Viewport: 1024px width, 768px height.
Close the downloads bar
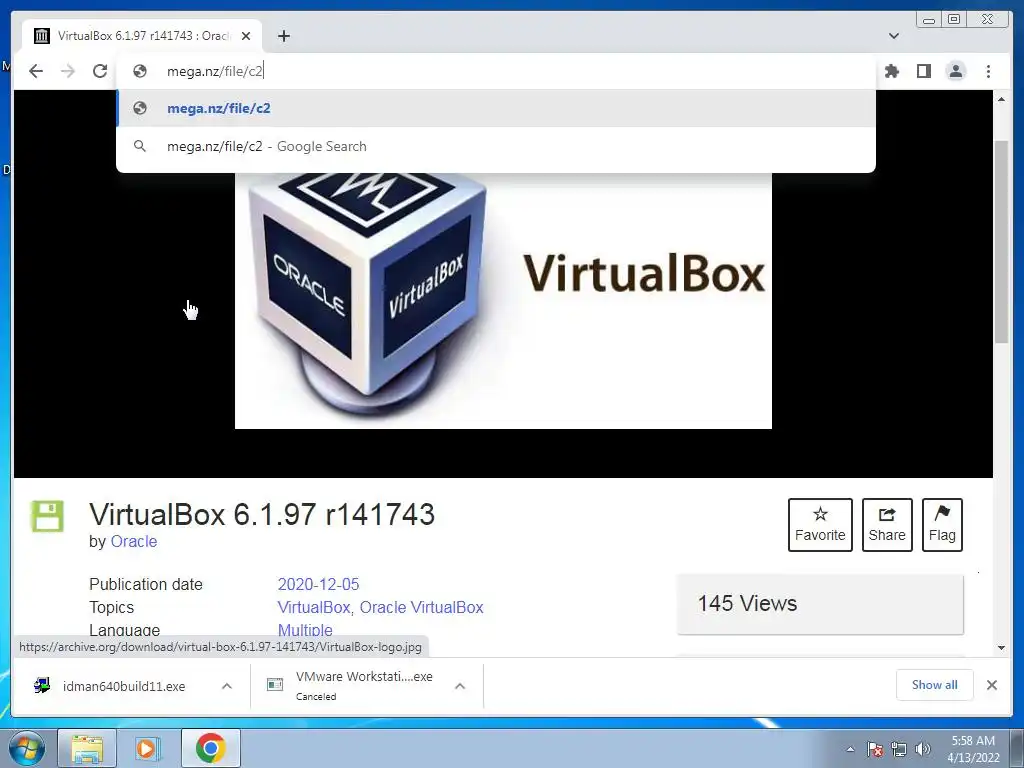991,685
